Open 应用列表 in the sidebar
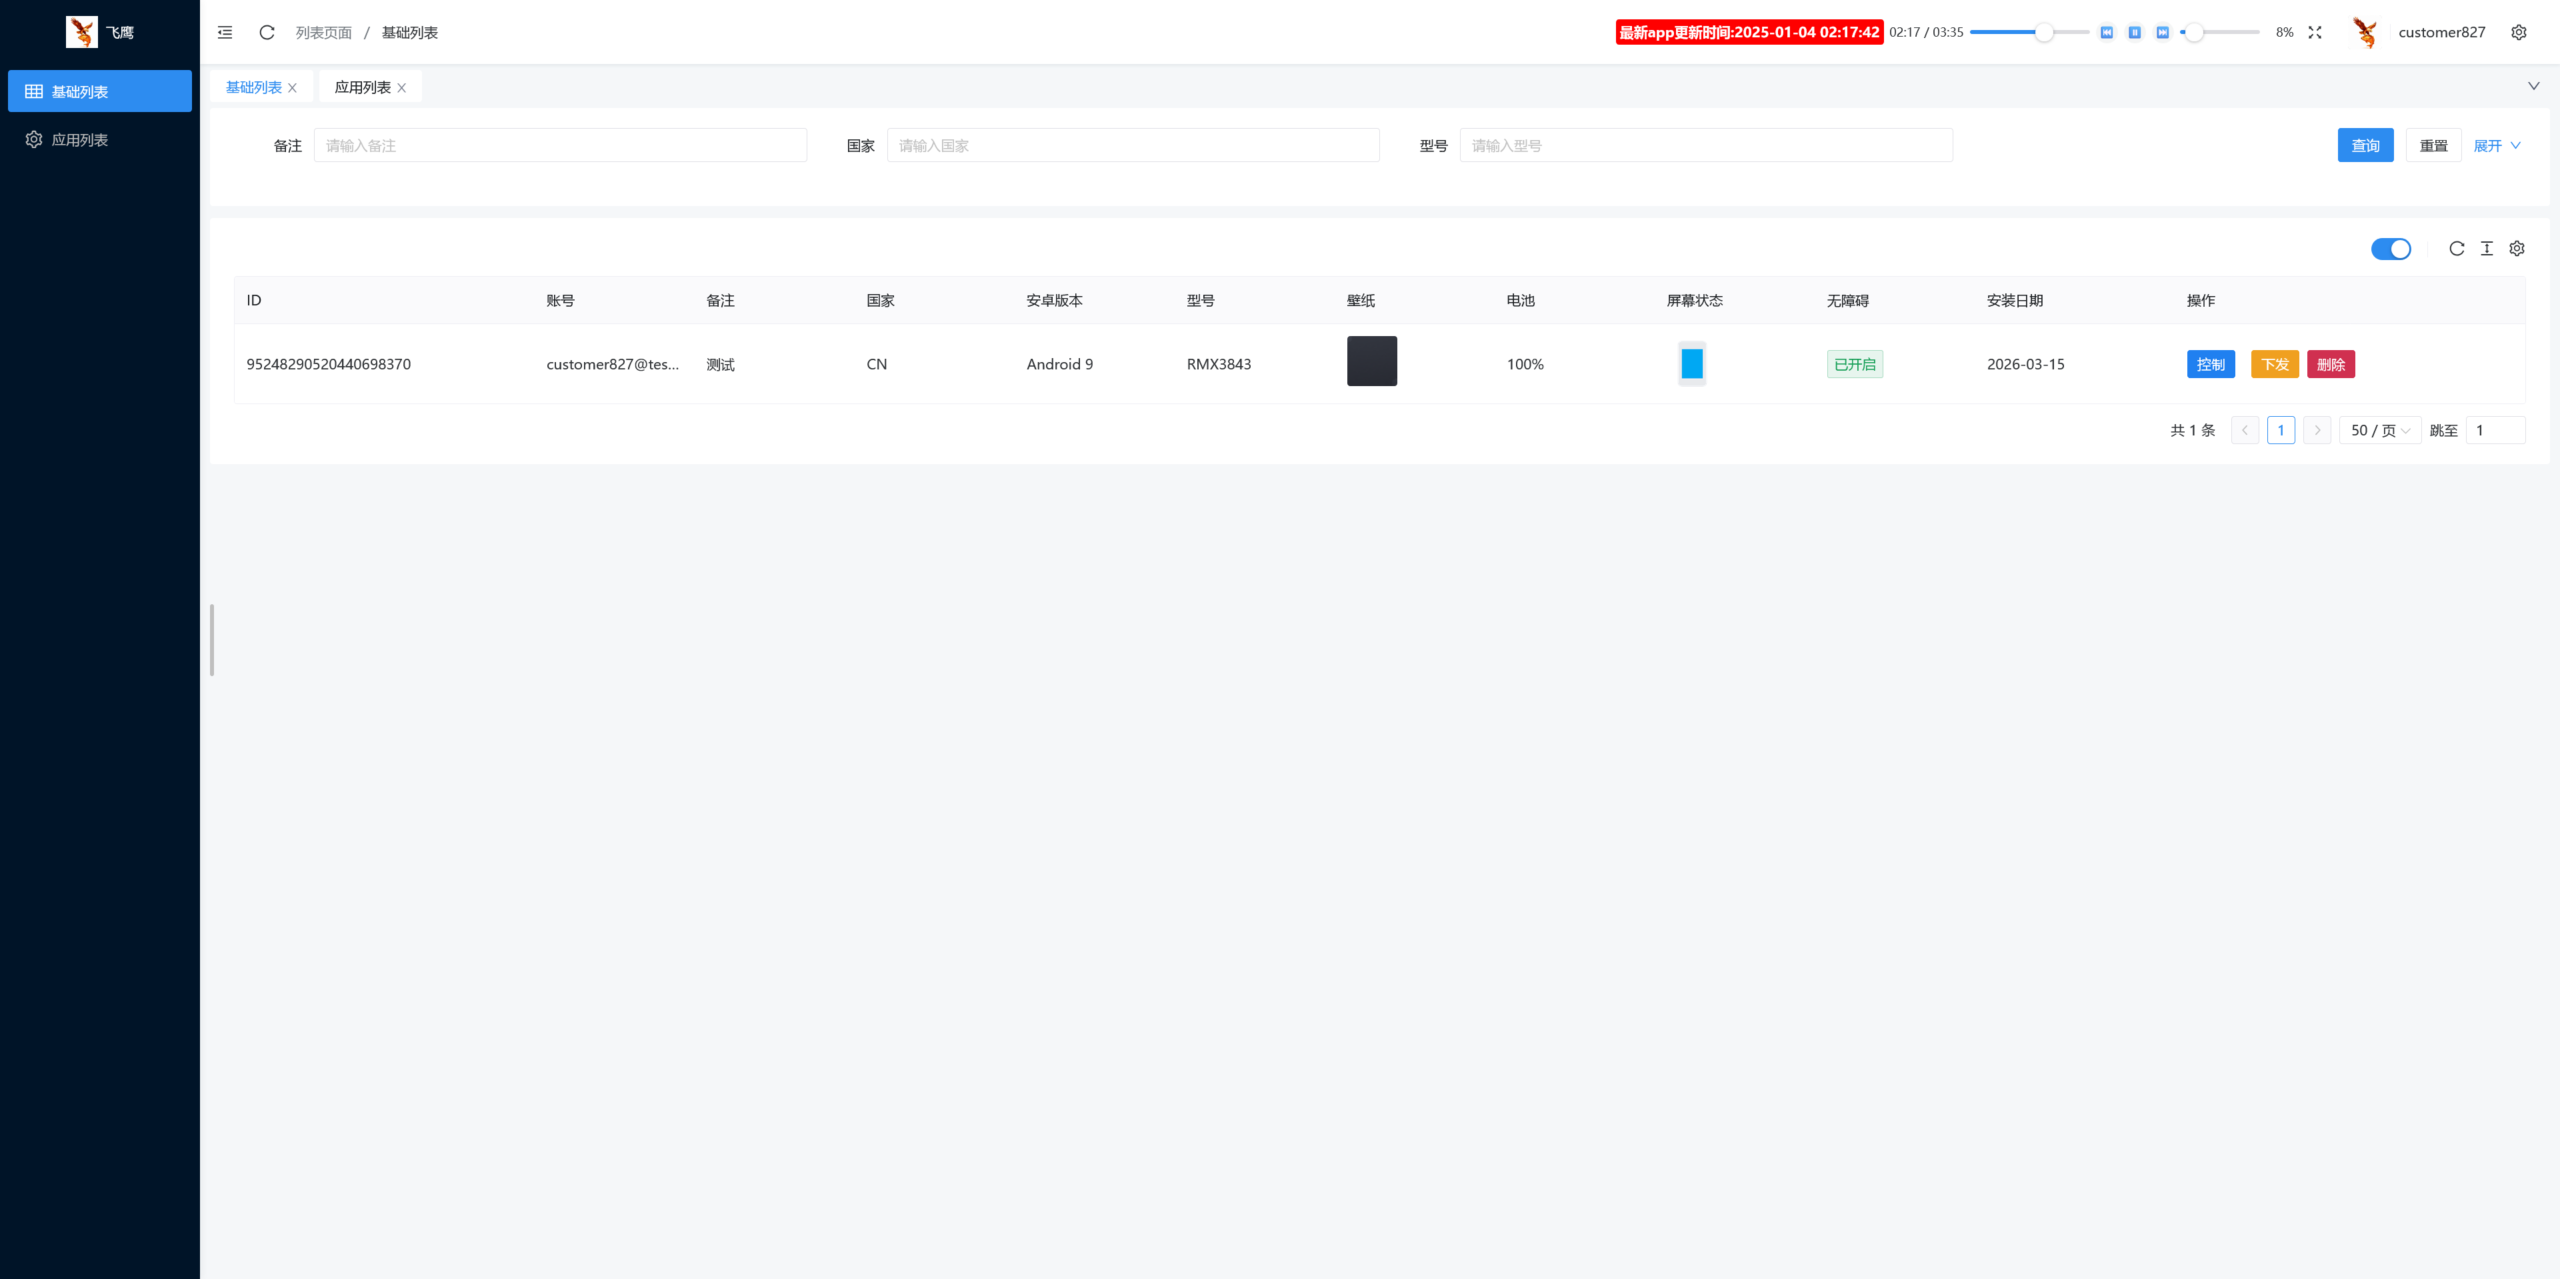 click(80, 140)
